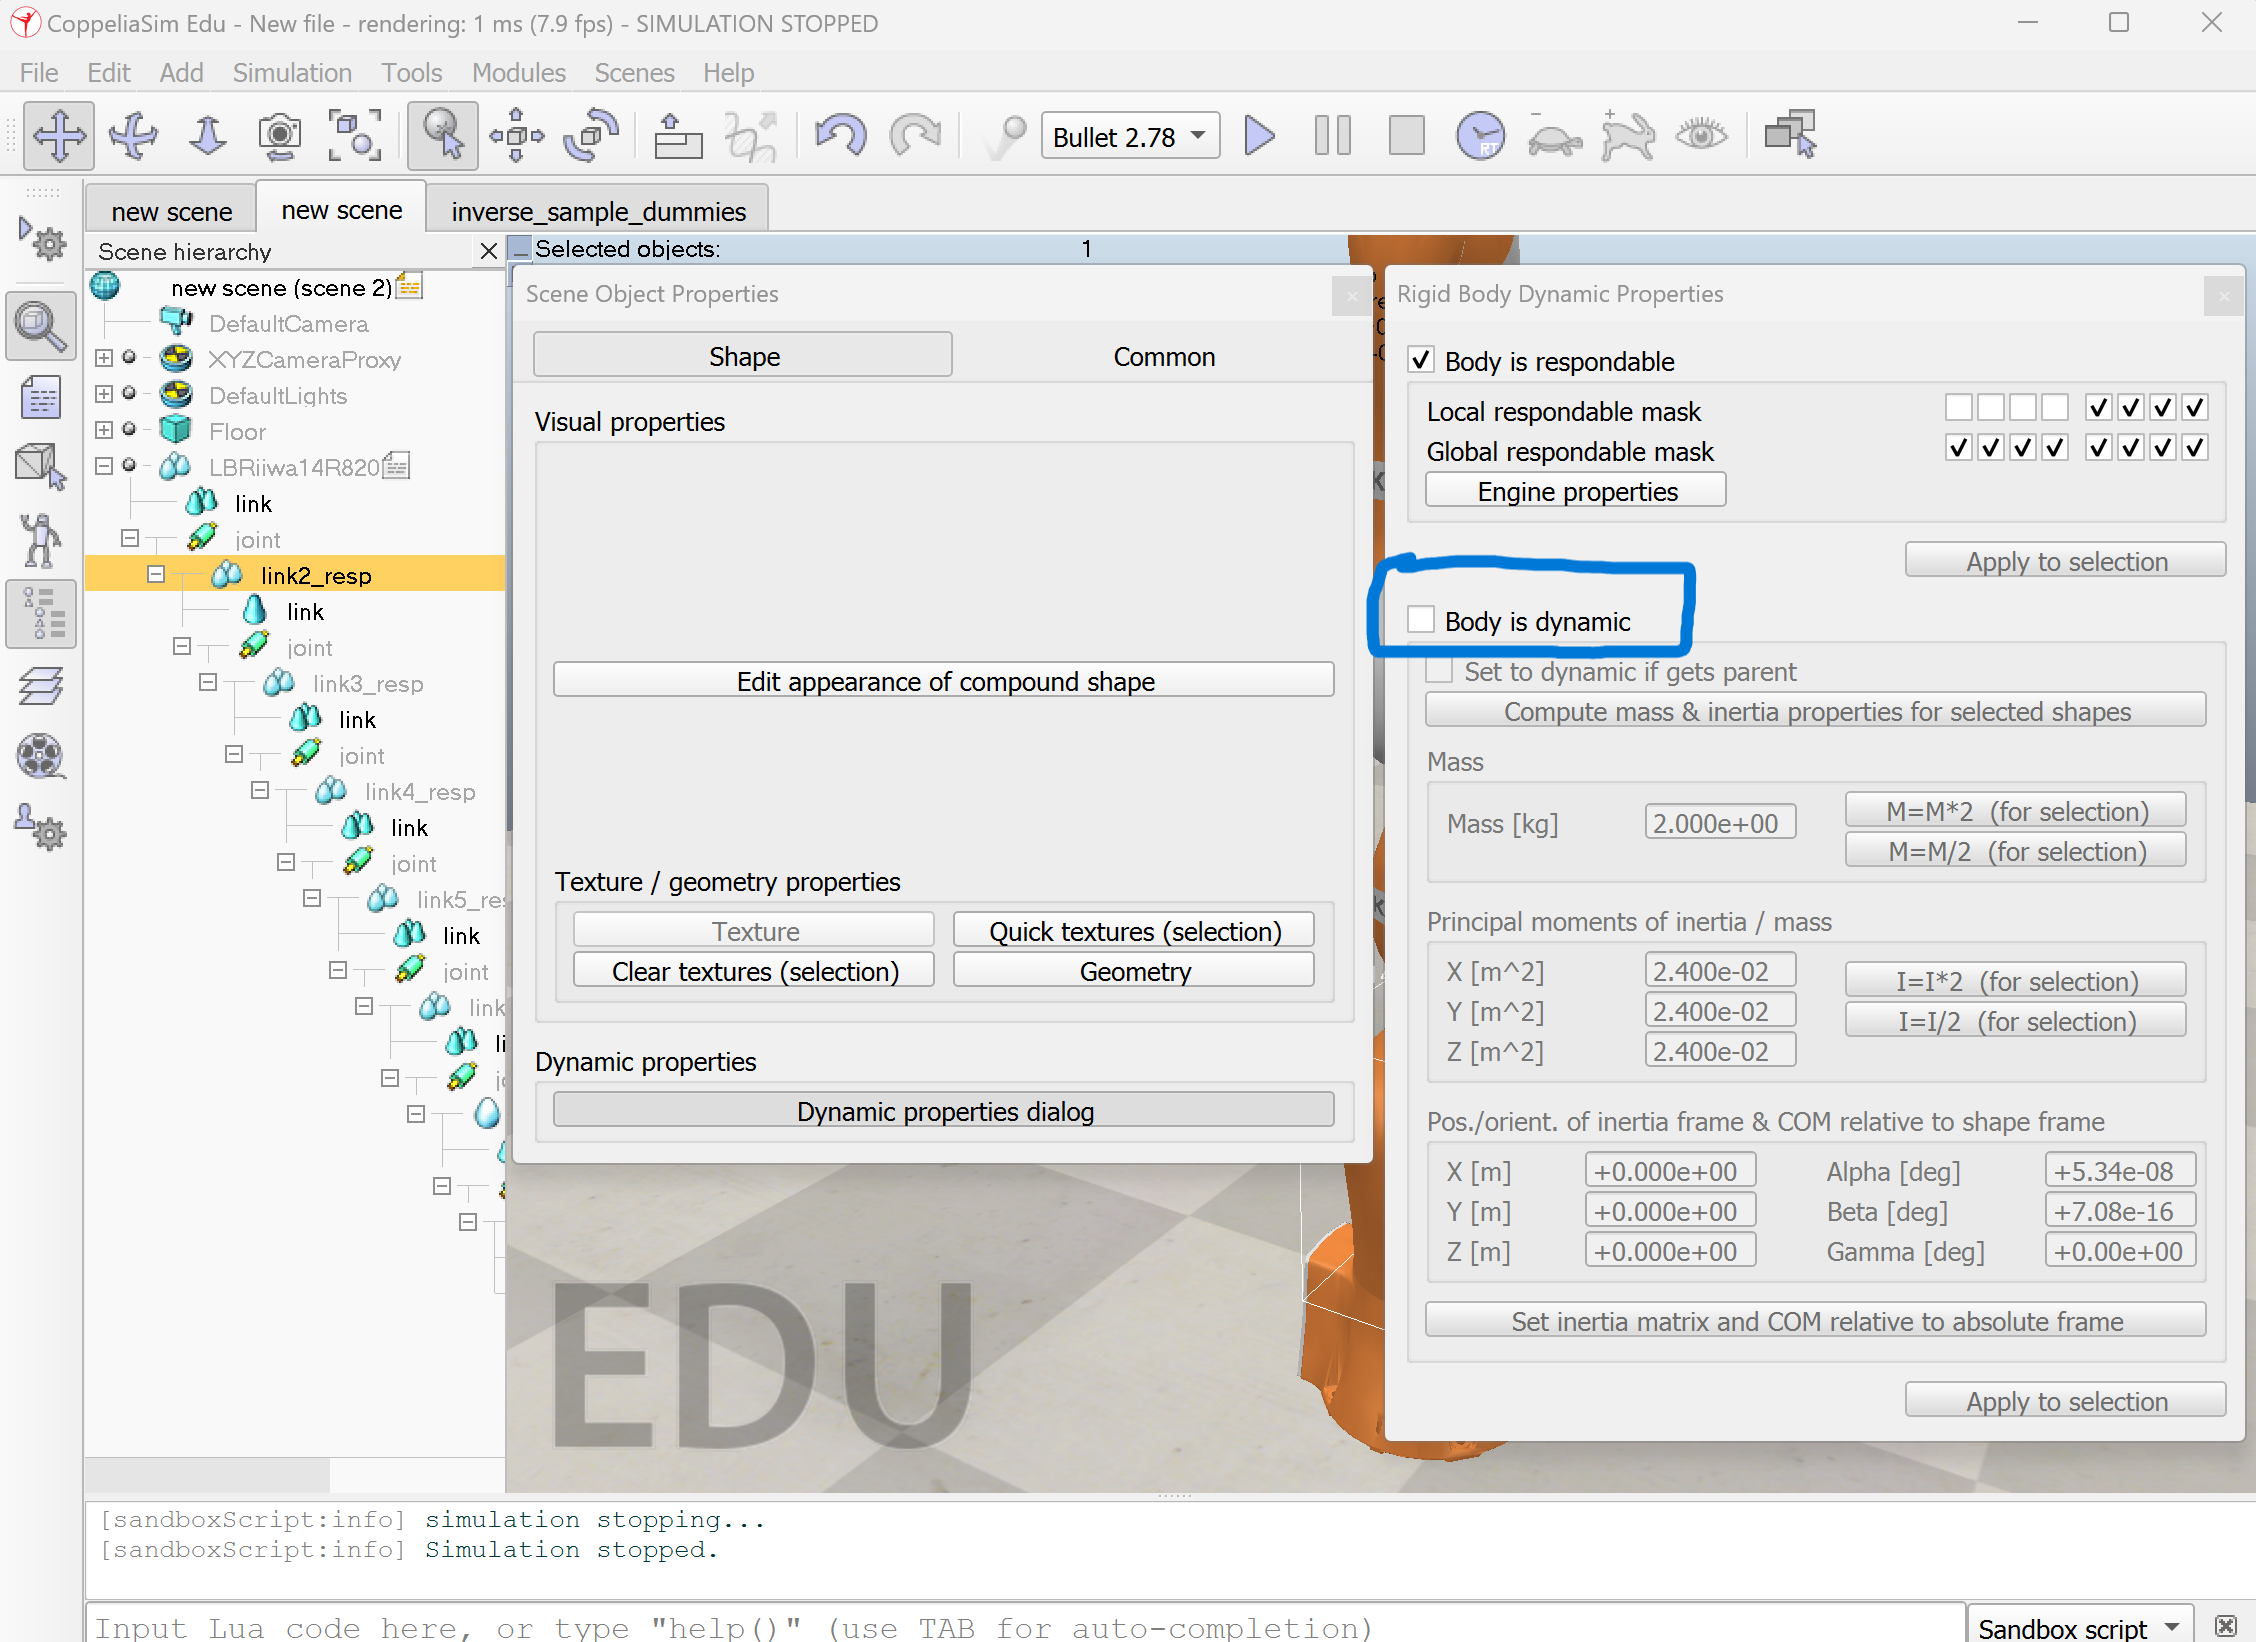Undo the last action
This screenshot has width=2256, height=1642.
(x=840, y=135)
